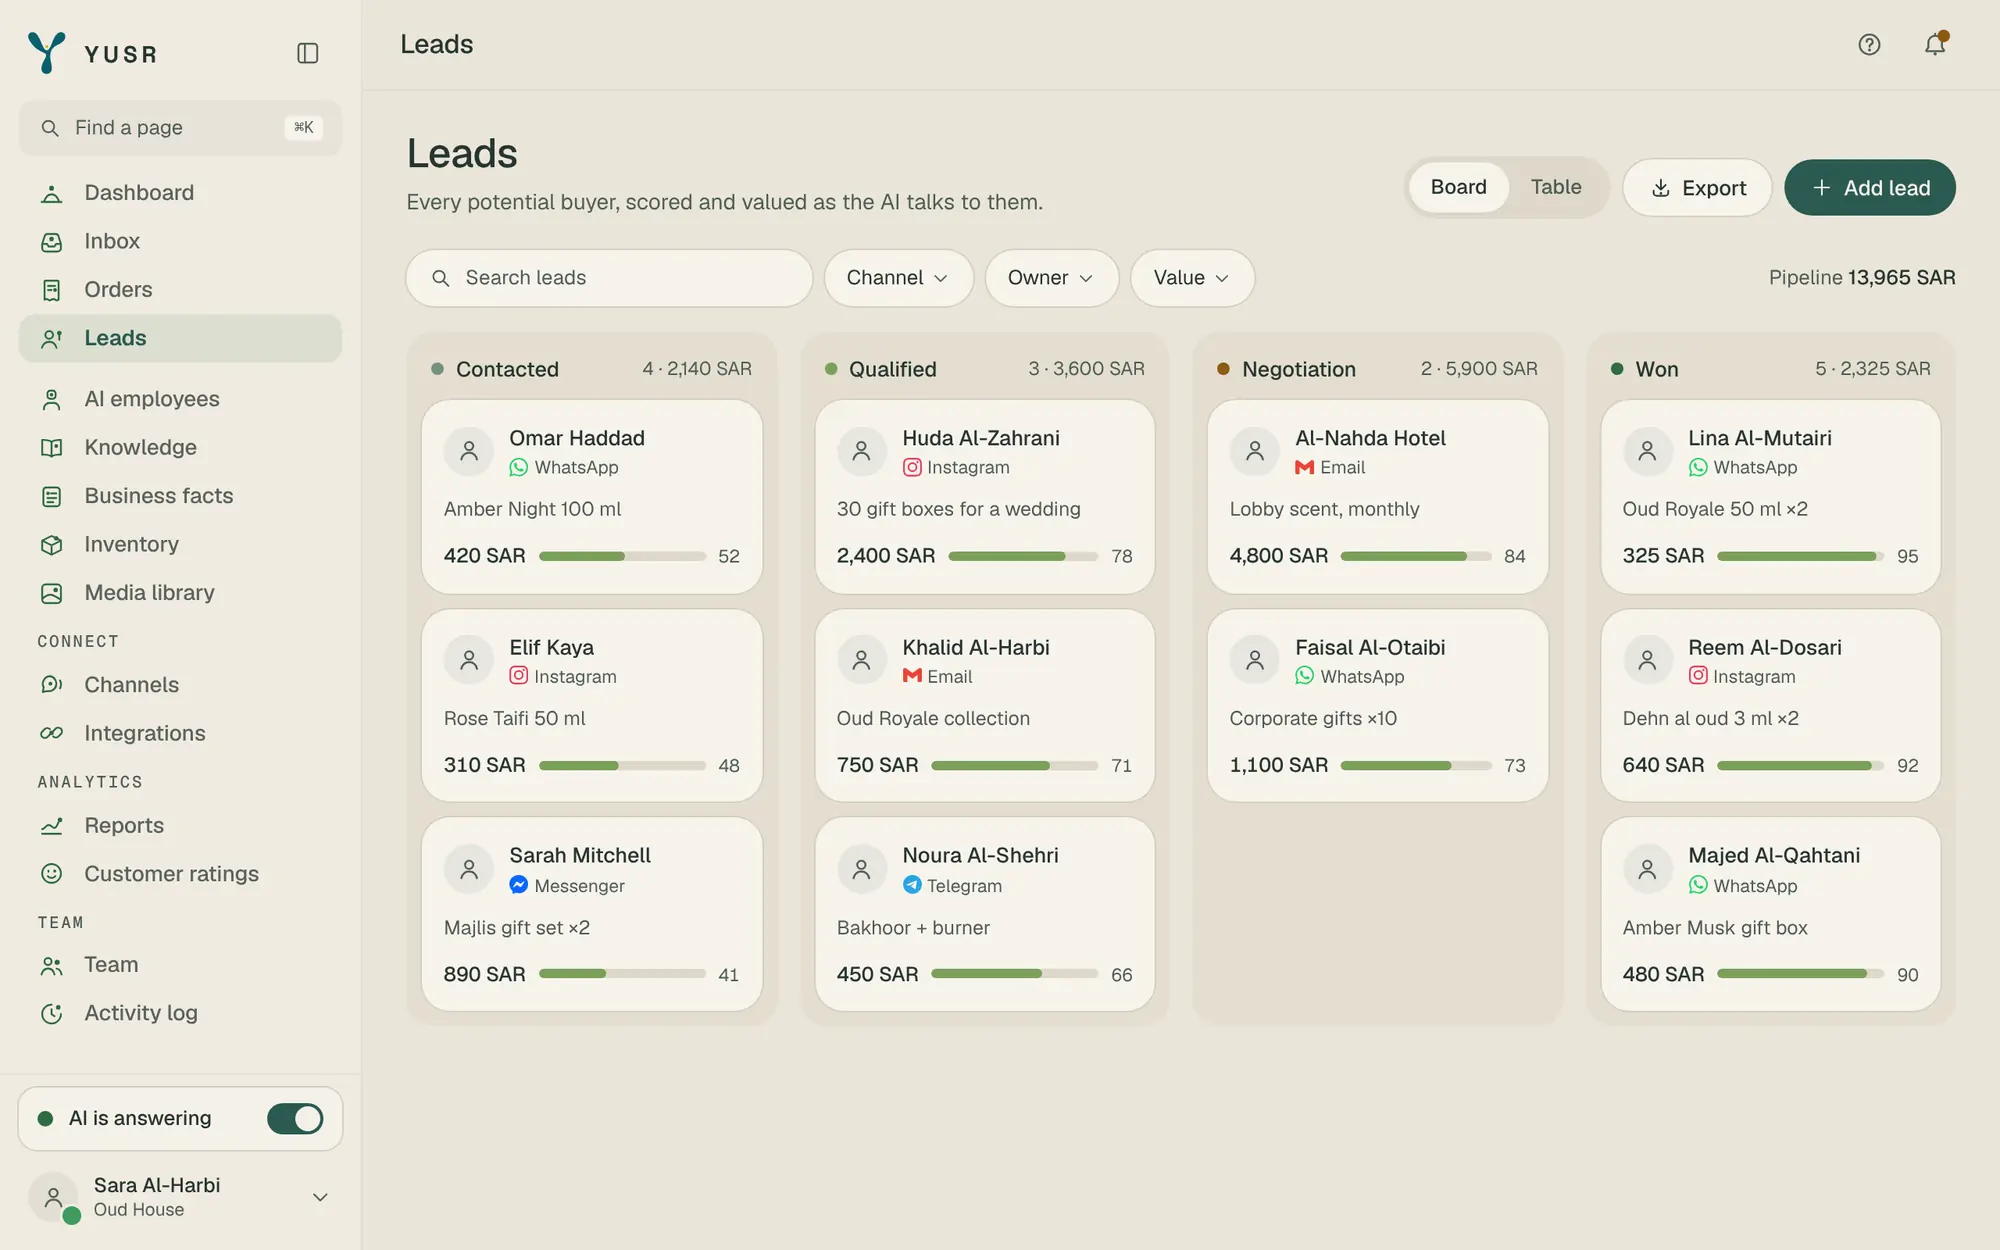Click Lina Al-Mutairi's avatar
The height and width of the screenshot is (1250, 2000).
(x=1647, y=452)
